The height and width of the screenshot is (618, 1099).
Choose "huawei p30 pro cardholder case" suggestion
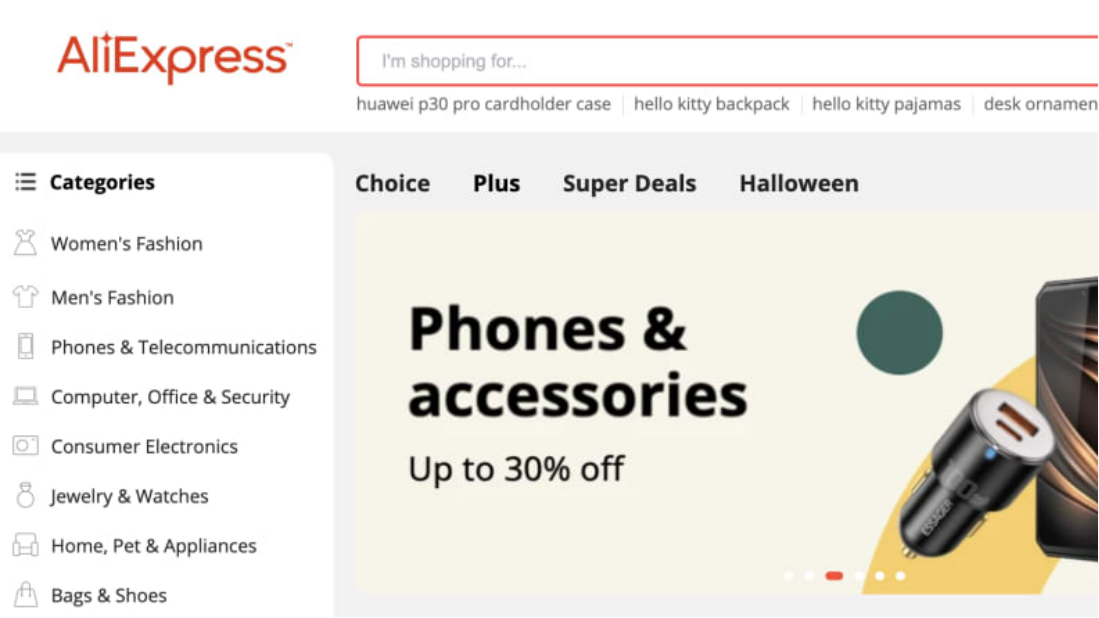[x=483, y=104]
